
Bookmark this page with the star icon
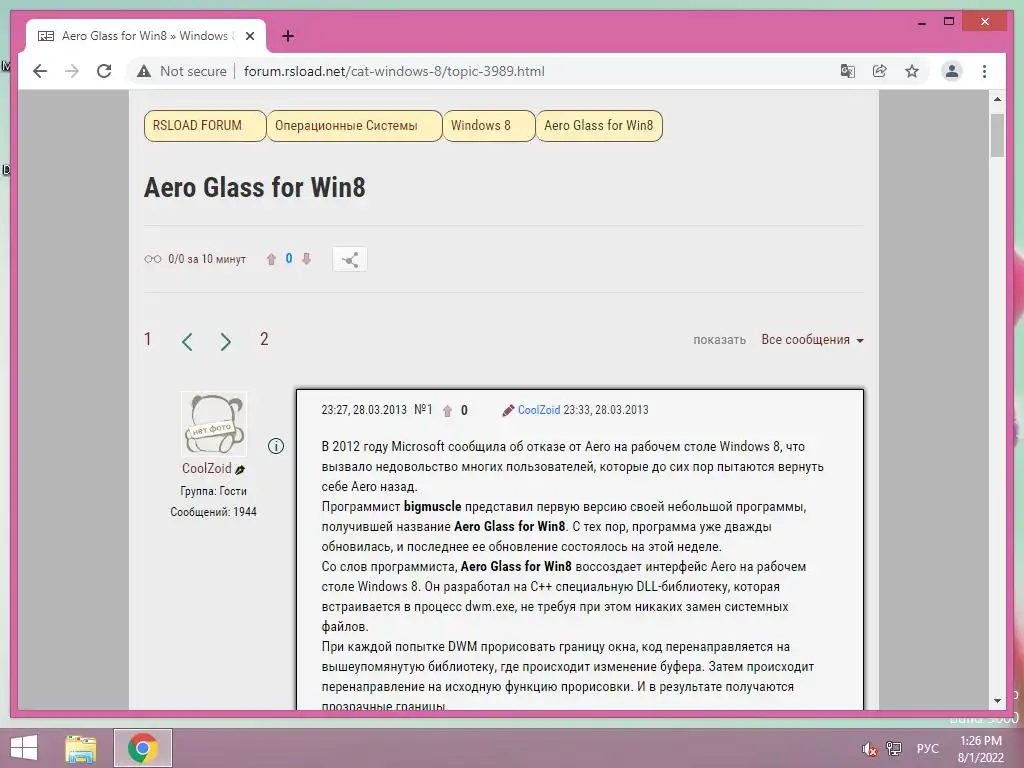[912, 71]
